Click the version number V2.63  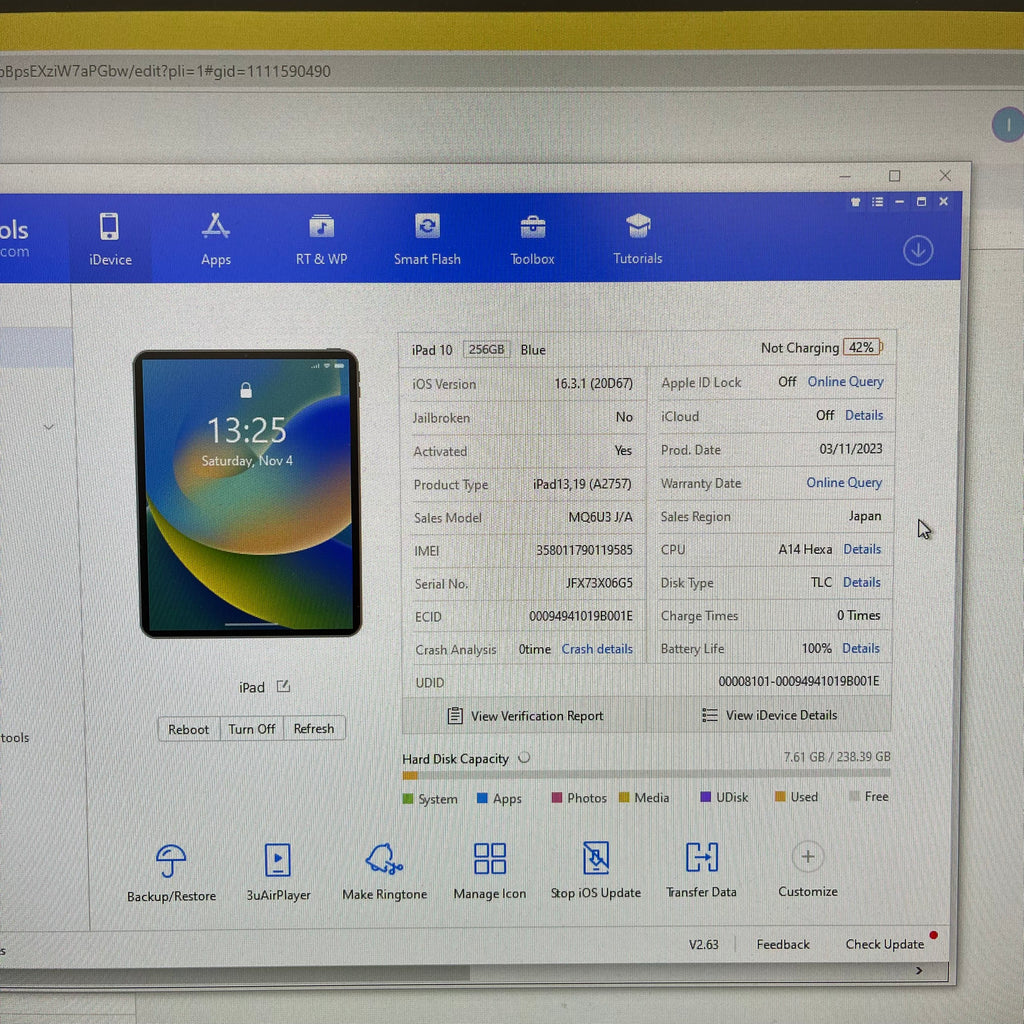(x=703, y=944)
